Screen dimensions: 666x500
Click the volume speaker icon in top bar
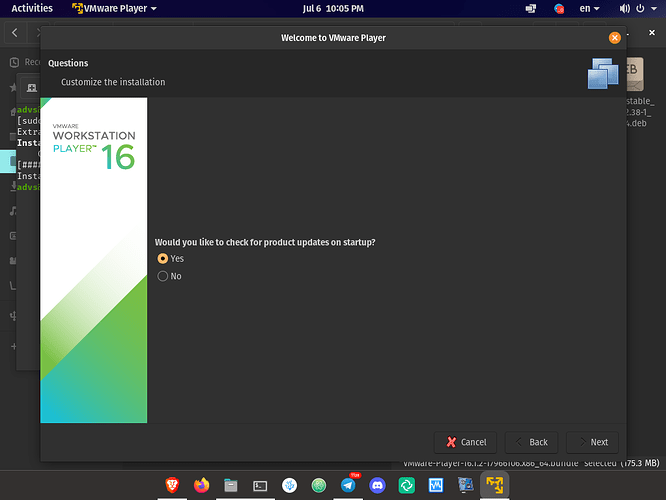point(624,8)
